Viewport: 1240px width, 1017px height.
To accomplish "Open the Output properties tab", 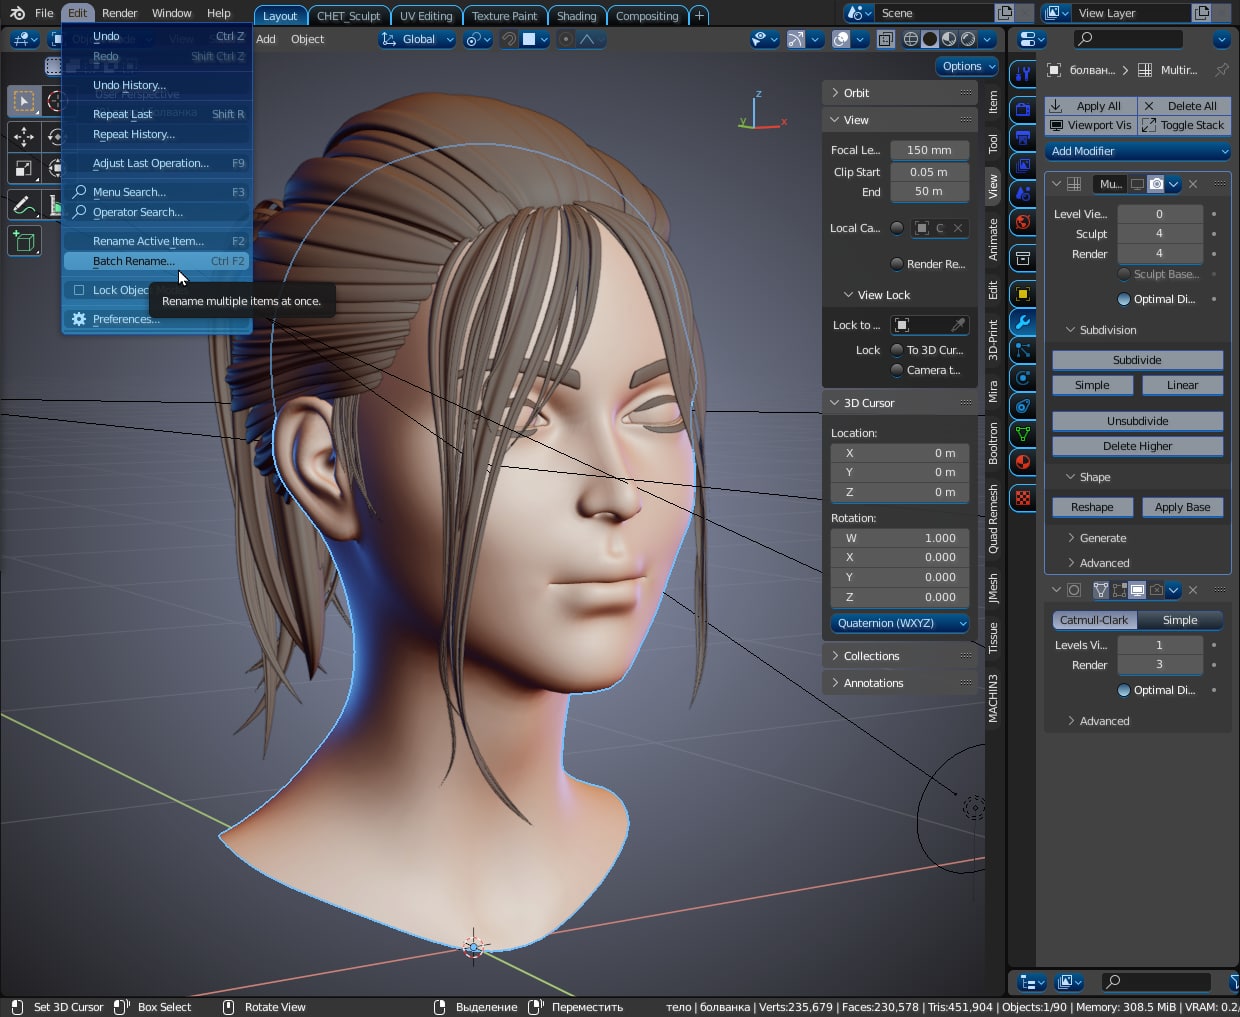I will pos(1023,137).
